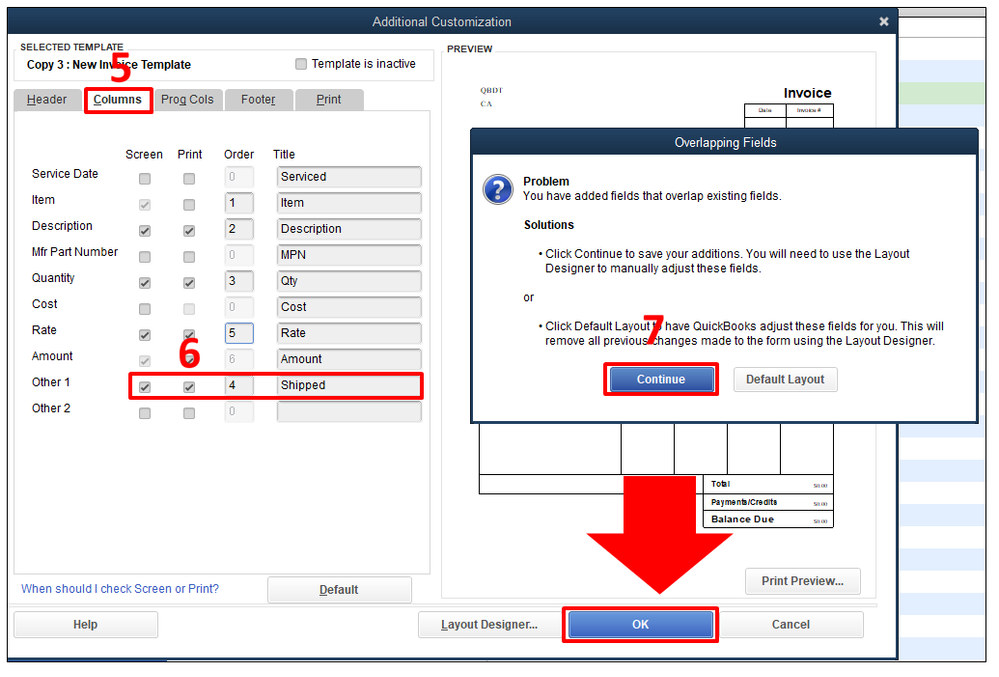
Task: Focus the Order field for Rate
Action: point(239,333)
